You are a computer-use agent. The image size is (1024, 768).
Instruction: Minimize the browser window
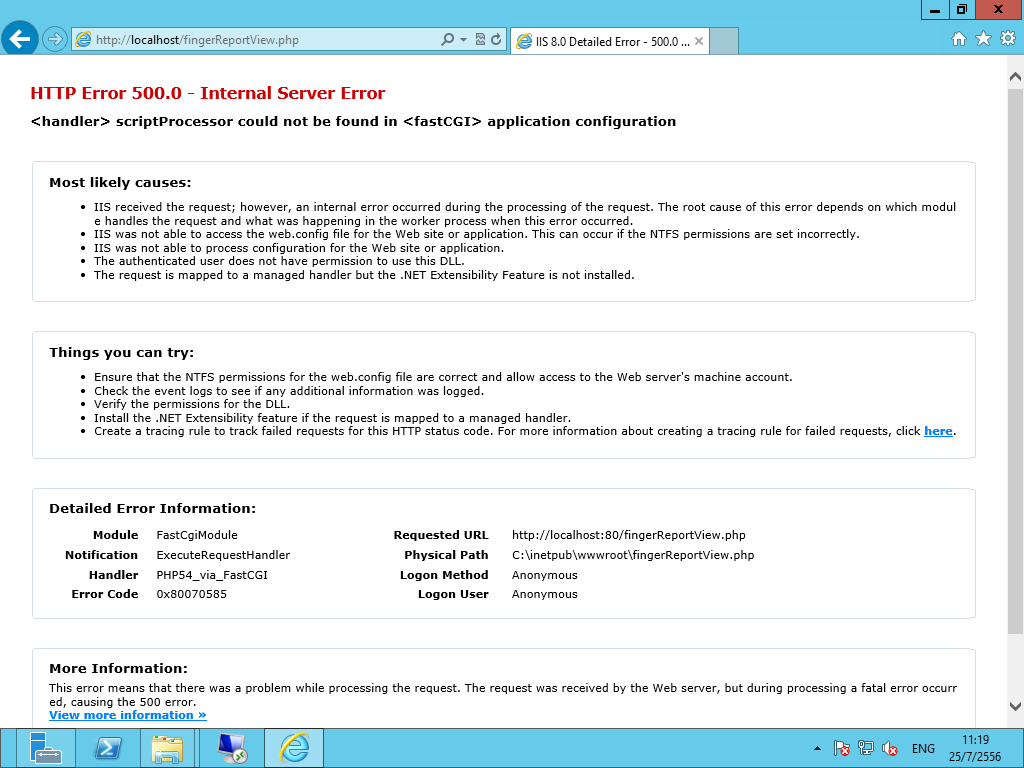click(x=935, y=10)
